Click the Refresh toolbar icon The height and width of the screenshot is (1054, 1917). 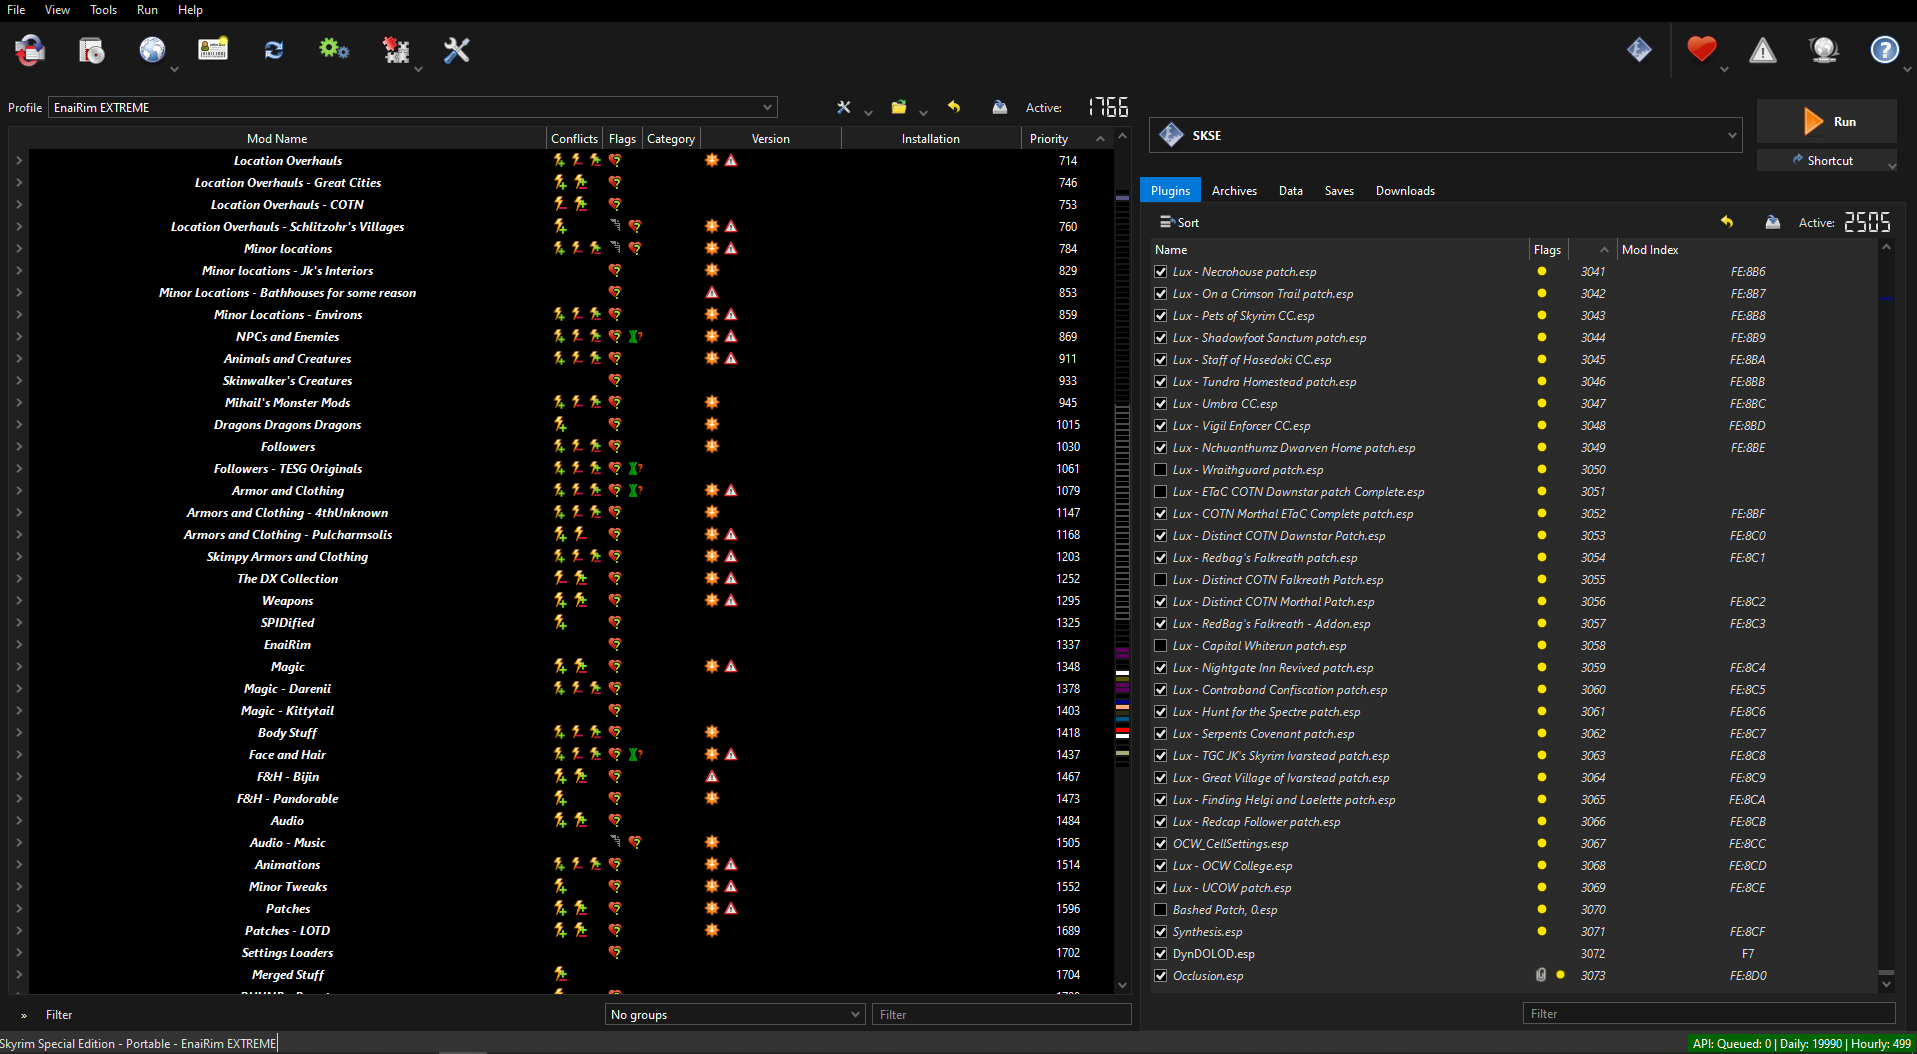click(273, 50)
